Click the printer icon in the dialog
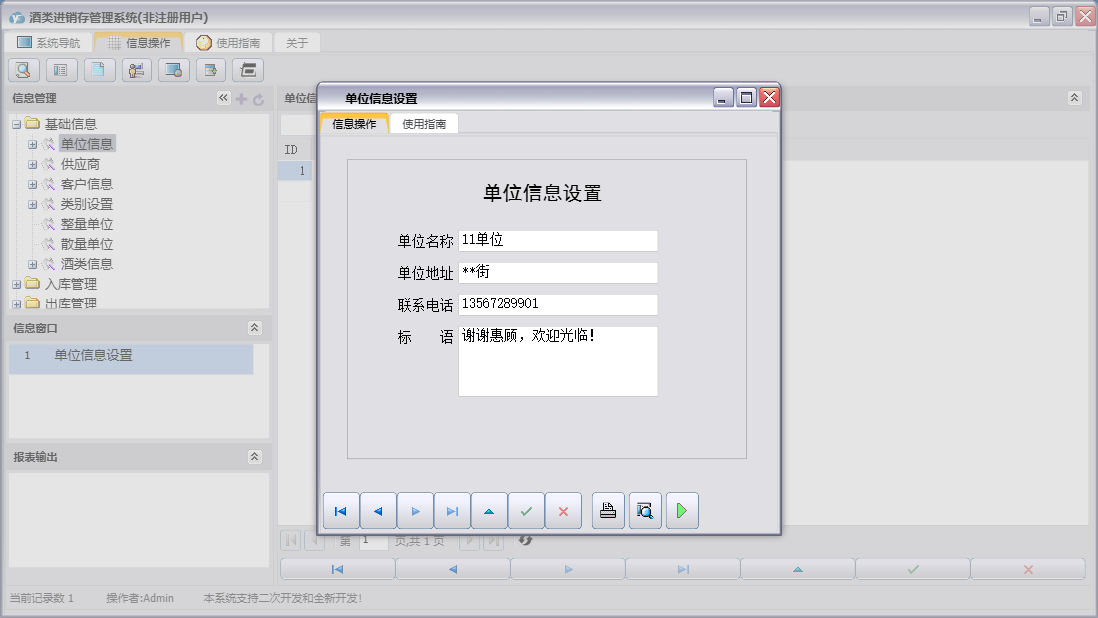 pyautogui.click(x=608, y=511)
